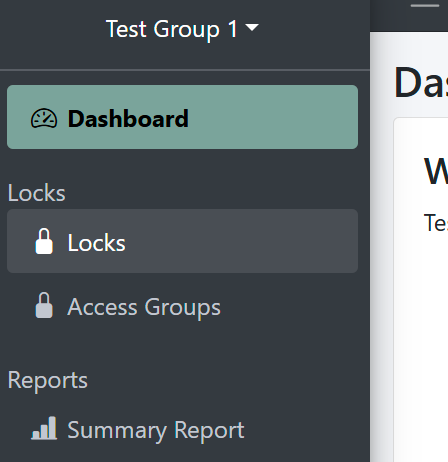Click the white padlock icon beside Locks
Viewport: 448px width, 462px height.
tap(44, 241)
